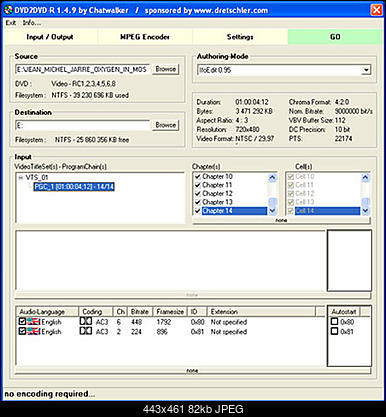
Task: Click down arrow of Chapter list scrollbar
Action: tap(272, 211)
